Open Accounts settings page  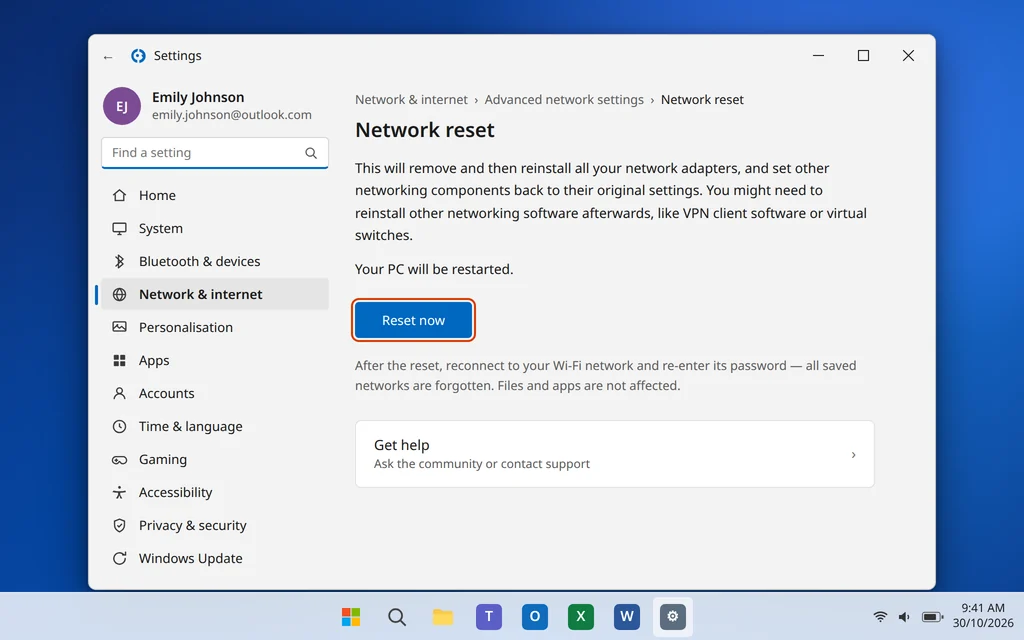(x=215, y=393)
